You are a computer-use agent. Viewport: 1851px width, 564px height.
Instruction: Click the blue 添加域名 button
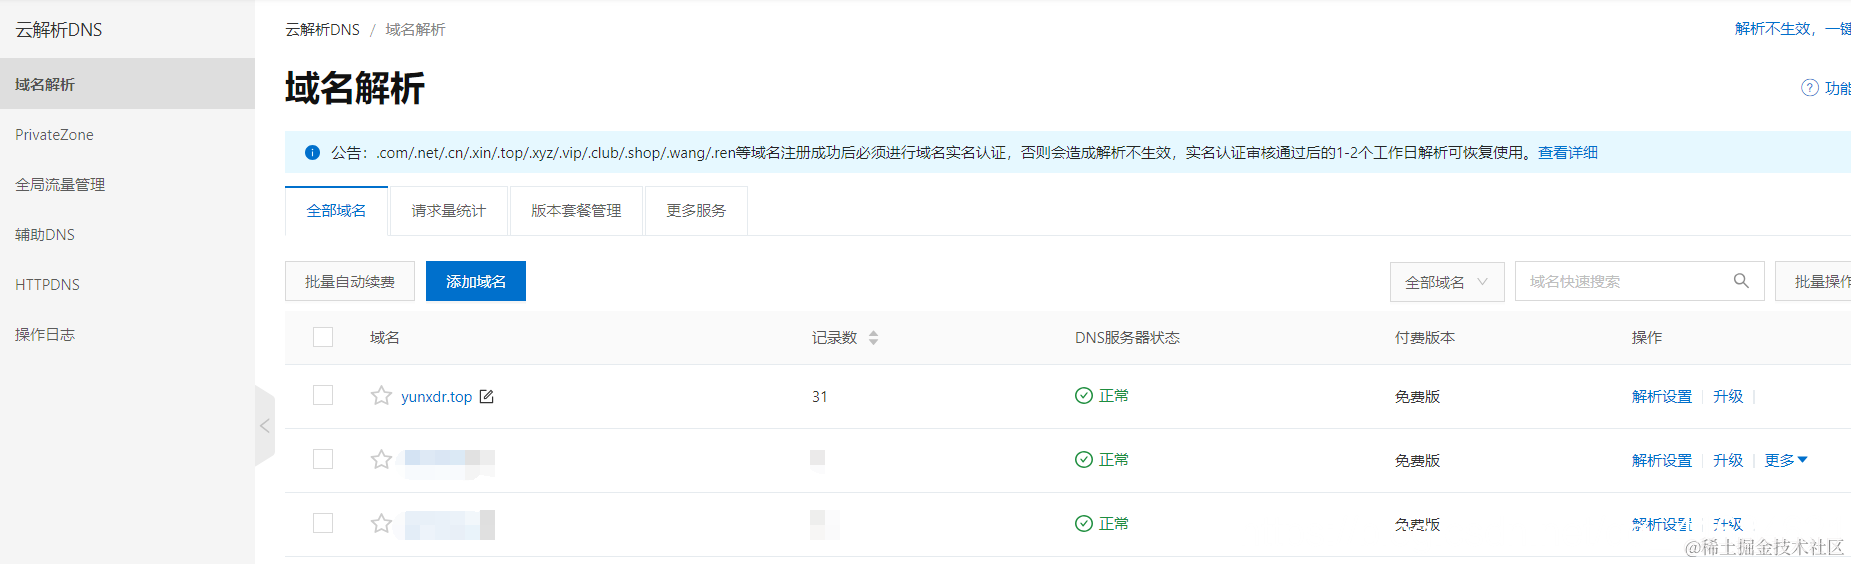tap(476, 281)
